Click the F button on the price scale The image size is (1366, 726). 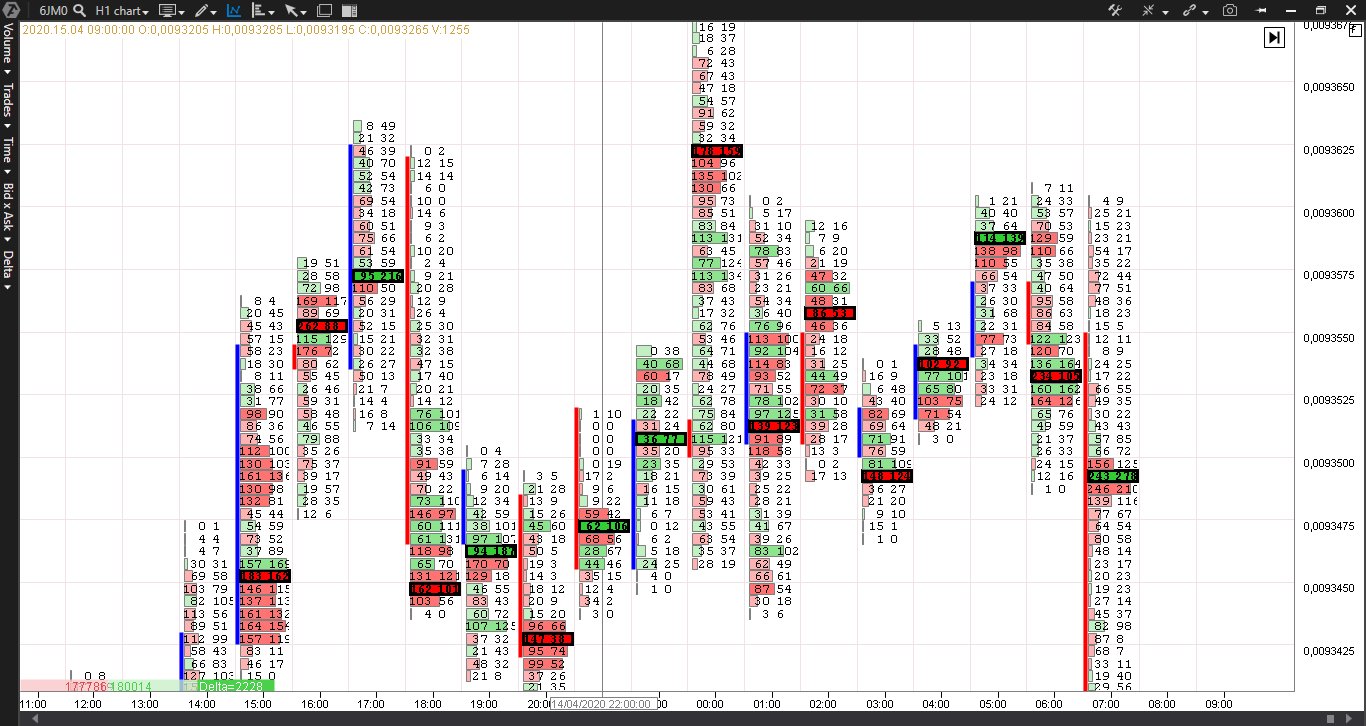[1355, 30]
